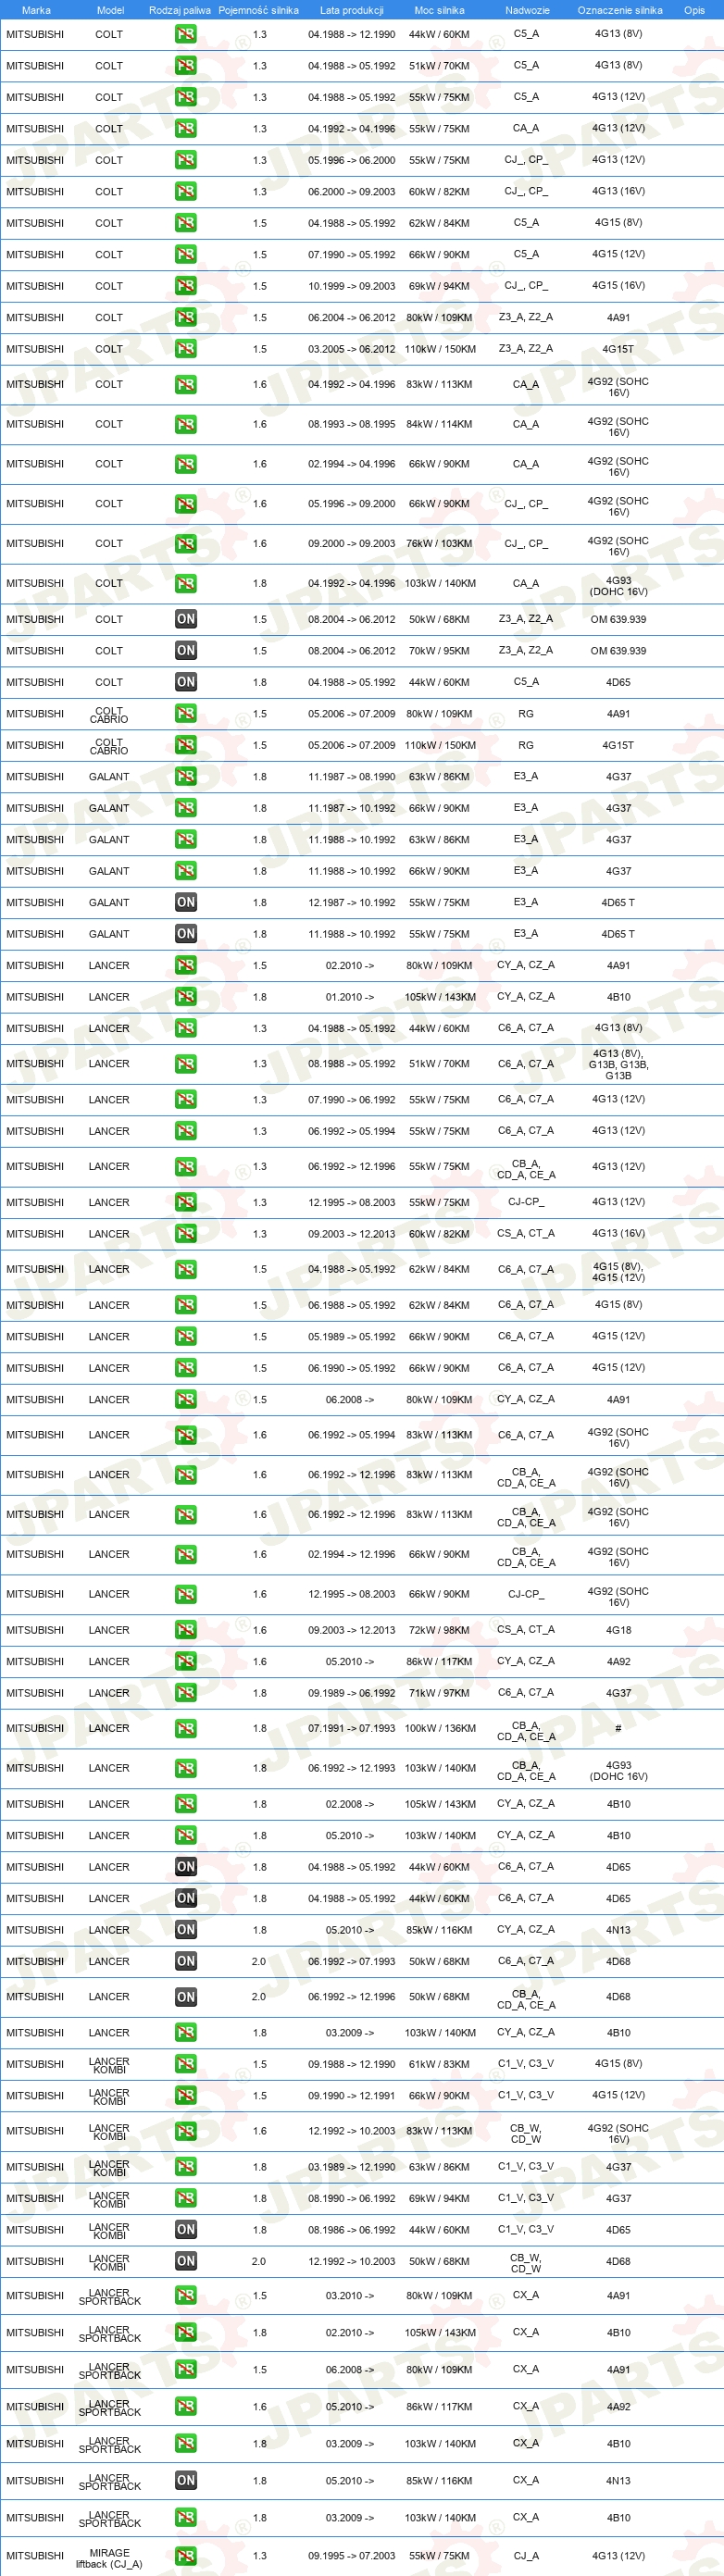The image size is (724, 2576).
Task: Click the Nadwozie column header
Action: pyautogui.click(x=527, y=10)
